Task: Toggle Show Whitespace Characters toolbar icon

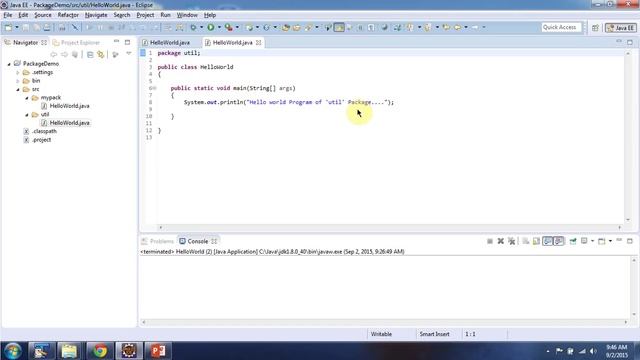Action: (371, 27)
